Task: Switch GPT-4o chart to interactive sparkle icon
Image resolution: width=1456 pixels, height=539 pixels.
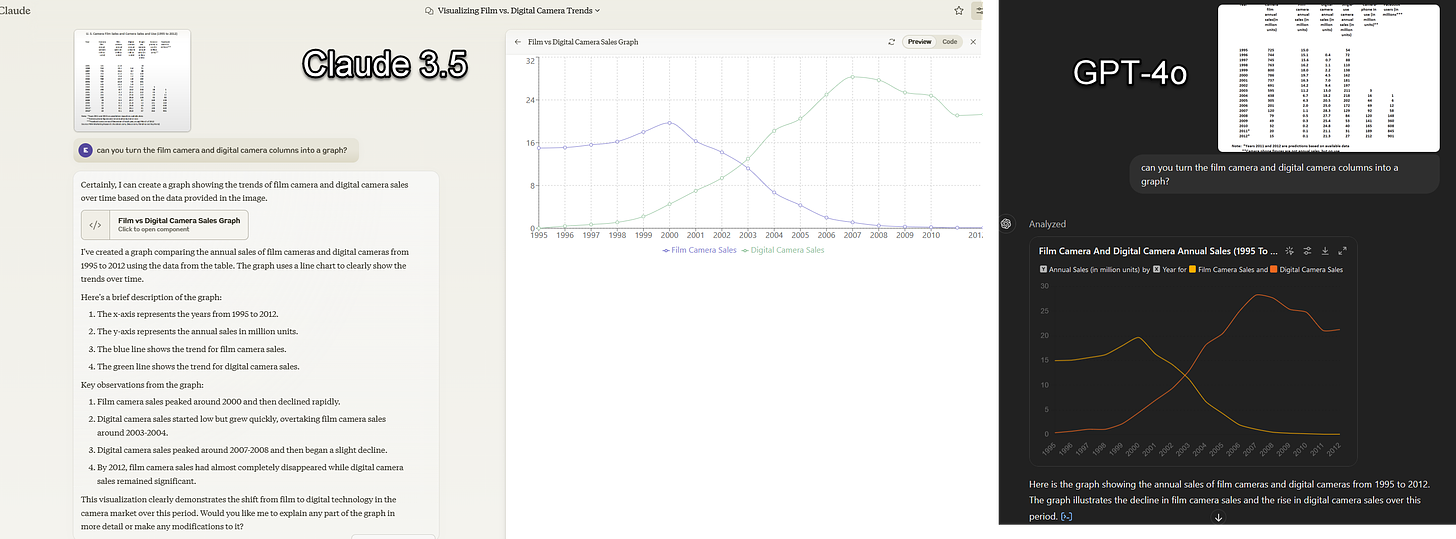Action: click(1290, 250)
